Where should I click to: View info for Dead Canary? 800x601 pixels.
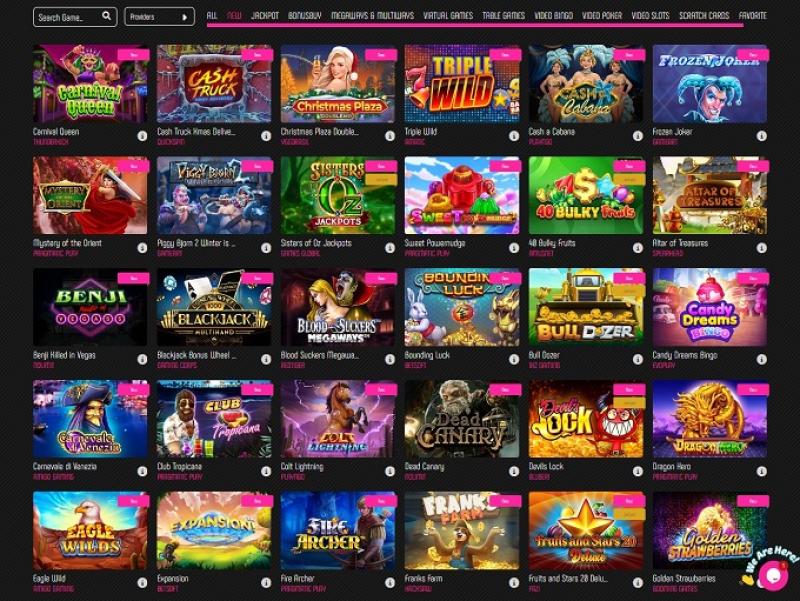[x=514, y=471]
